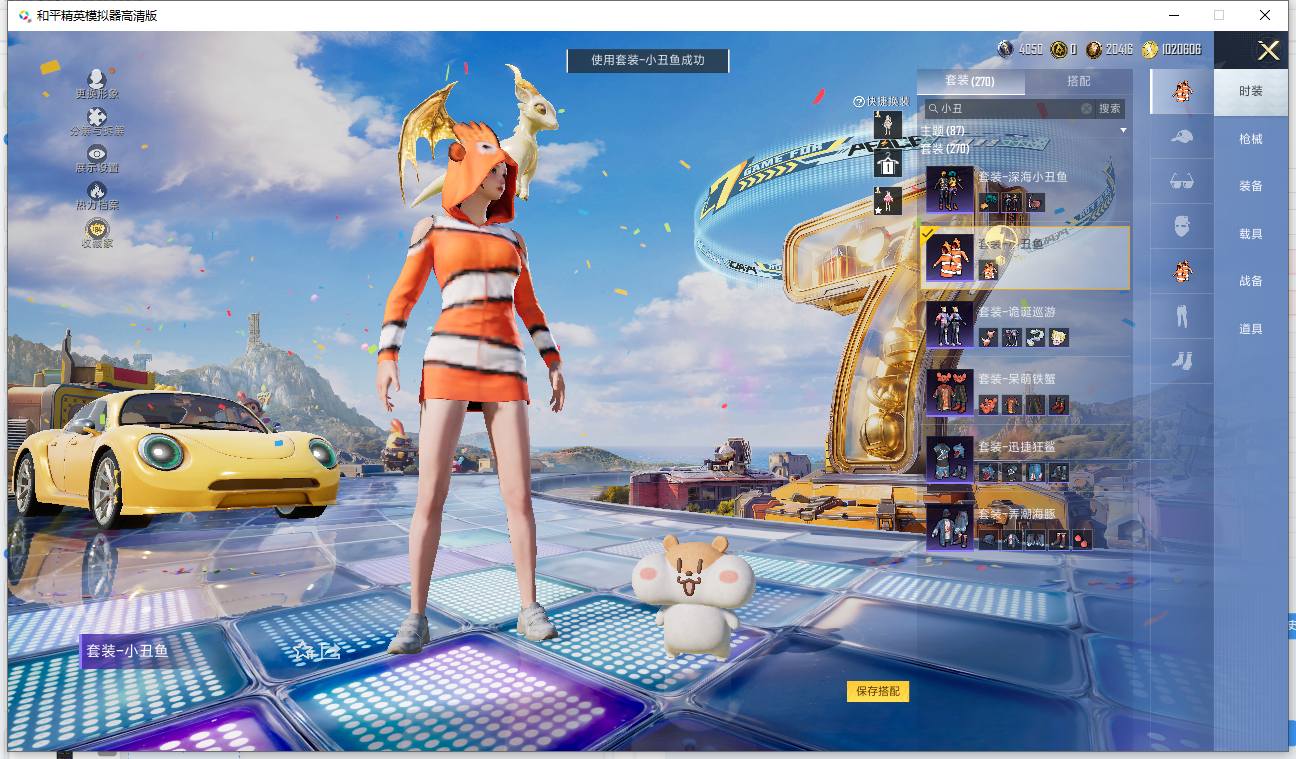This screenshot has width=1296, height=759.
Task: Select the equipped 套装-小丑鱼 outfit thumbnail
Action: [949, 257]
